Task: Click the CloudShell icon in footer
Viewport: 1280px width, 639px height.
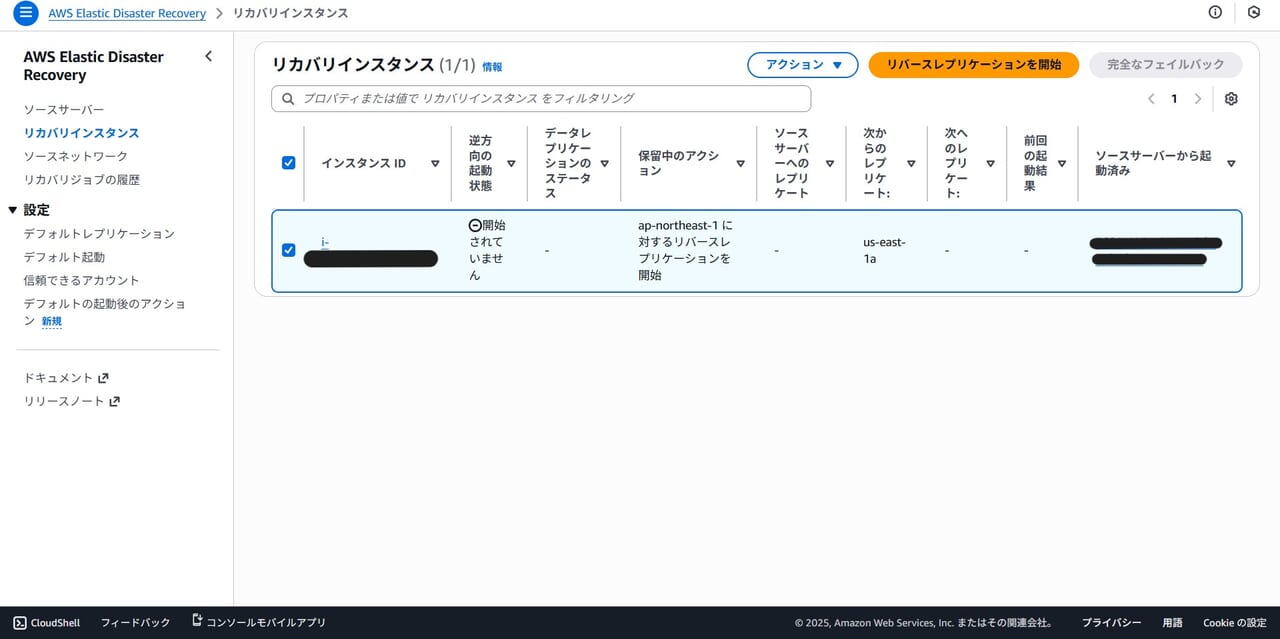Action: pos(20,623)
